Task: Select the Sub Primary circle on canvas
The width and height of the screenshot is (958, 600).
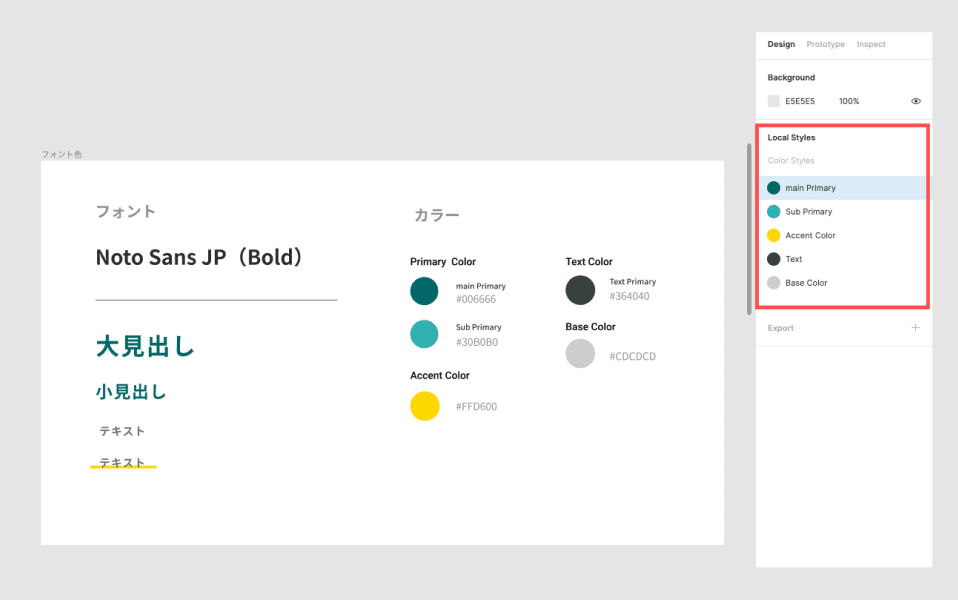Action: tap(424, 334)
